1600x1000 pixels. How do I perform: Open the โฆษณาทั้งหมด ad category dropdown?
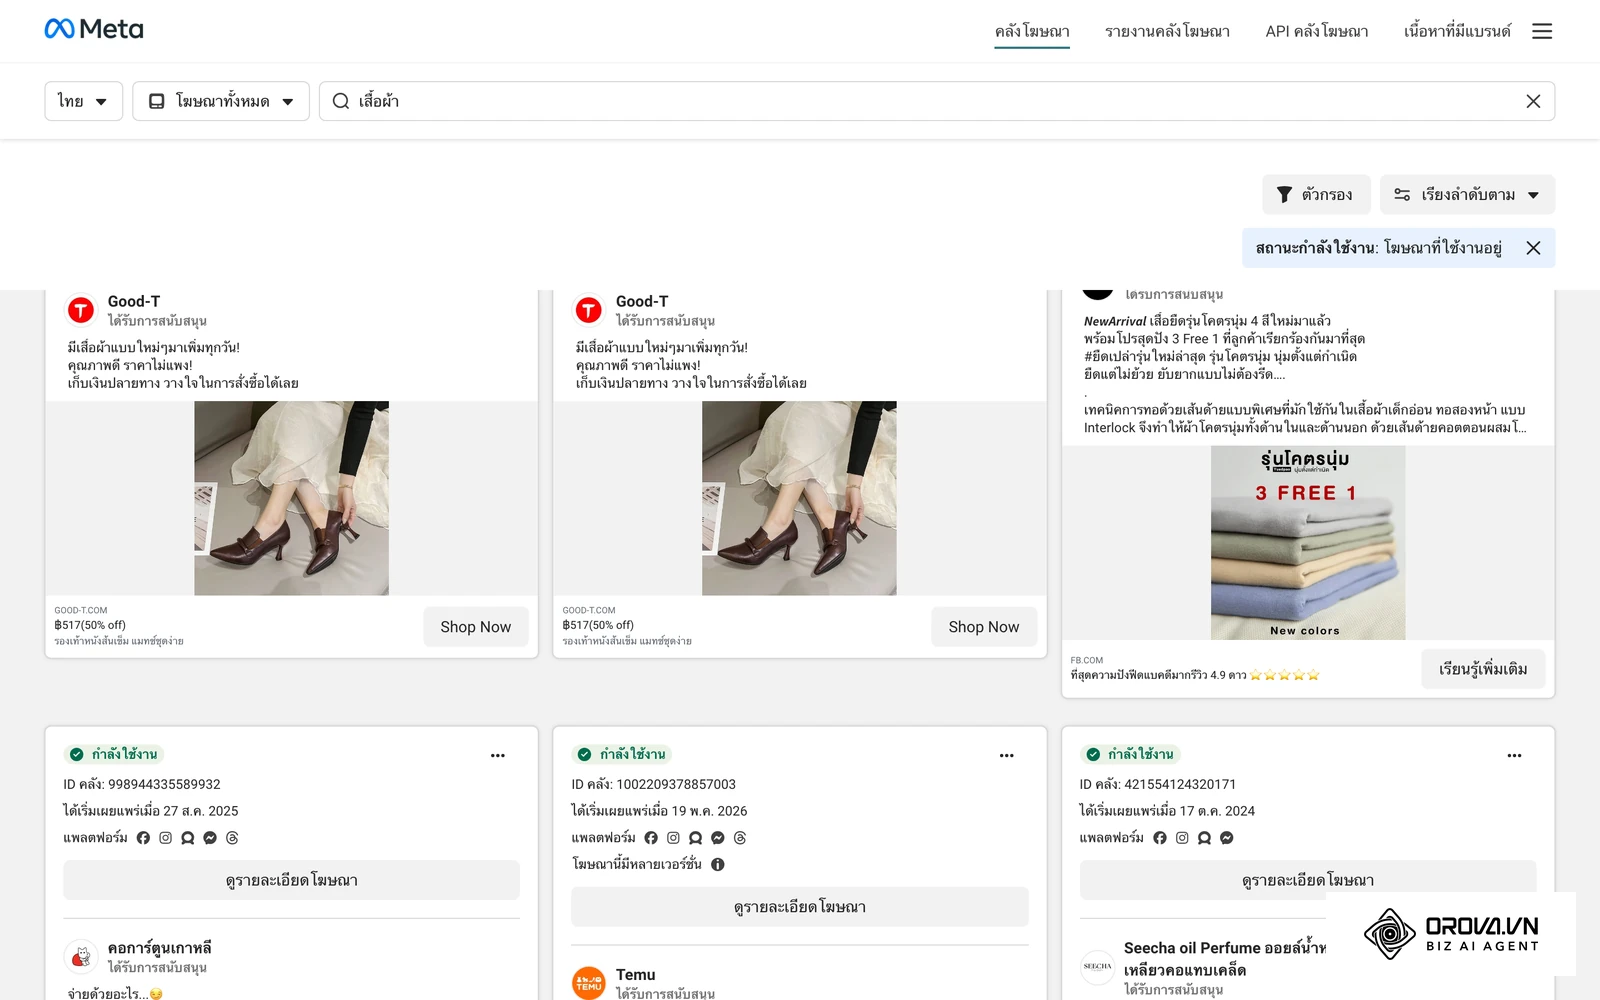click(221, 101)
